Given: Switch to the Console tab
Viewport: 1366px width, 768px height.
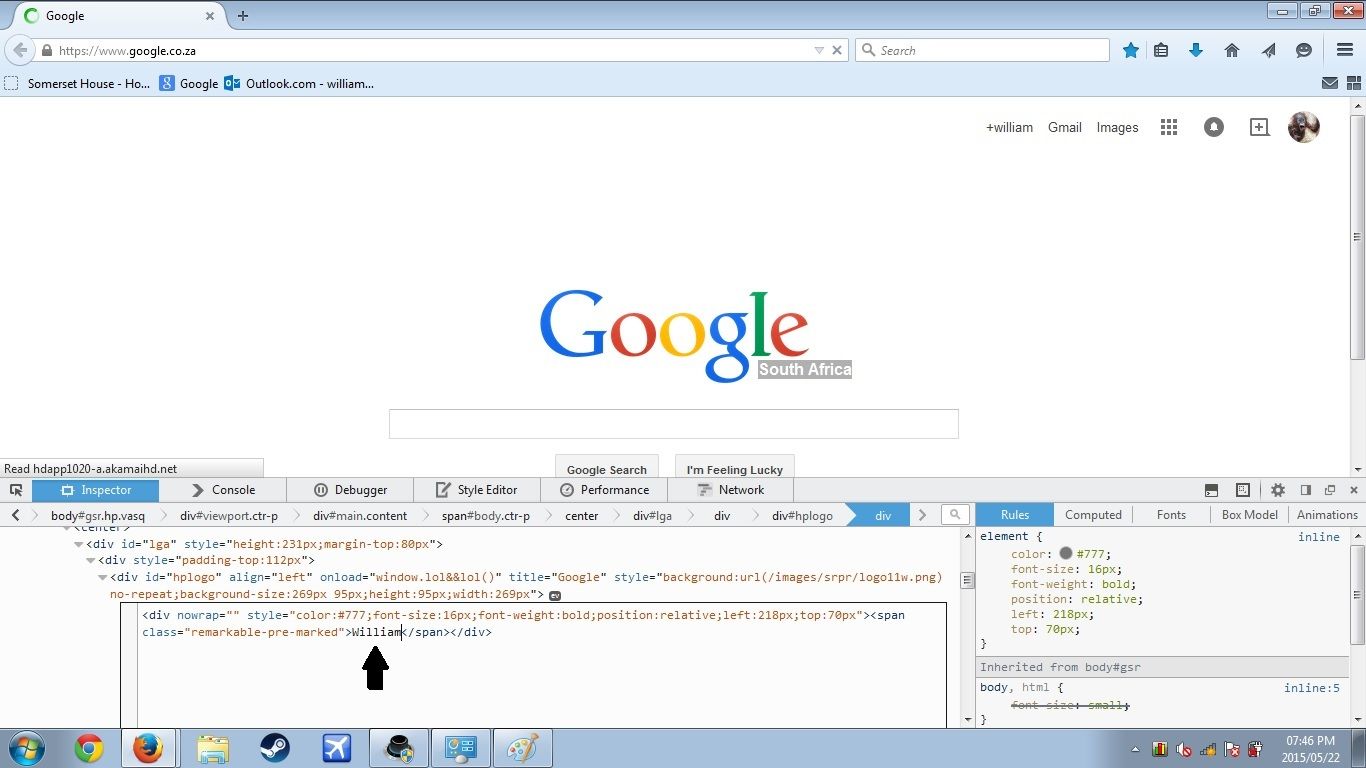Looking at the screenshot, I should coord(222,490).
